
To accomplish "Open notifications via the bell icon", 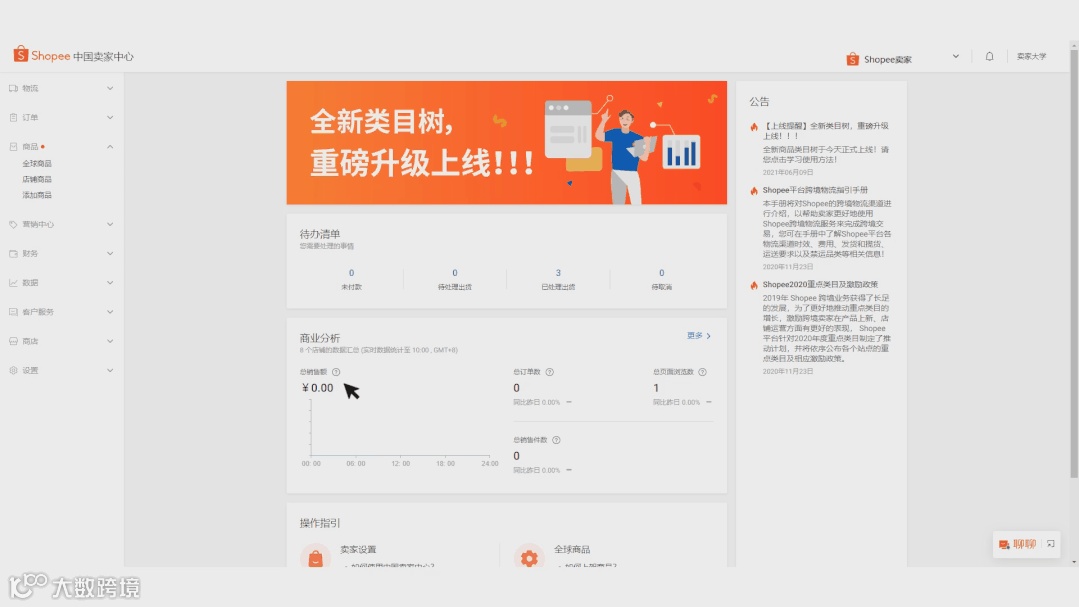I will pyautogui.click(x=990, y=56).
